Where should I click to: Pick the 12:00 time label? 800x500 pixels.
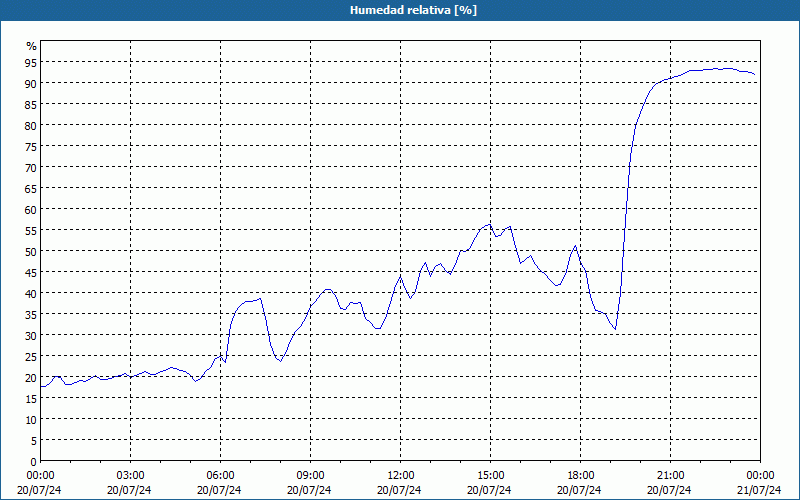tap(401, 476)
